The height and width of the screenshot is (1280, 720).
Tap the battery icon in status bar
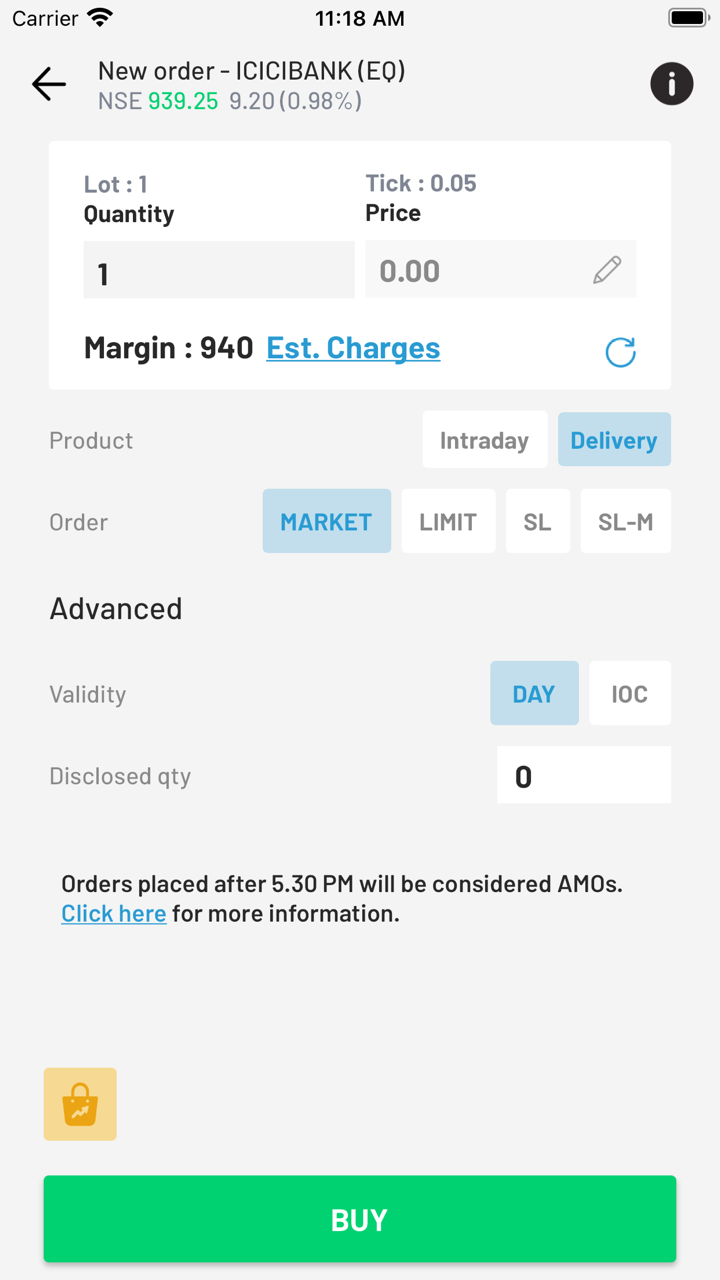click(x=688, y=18)
